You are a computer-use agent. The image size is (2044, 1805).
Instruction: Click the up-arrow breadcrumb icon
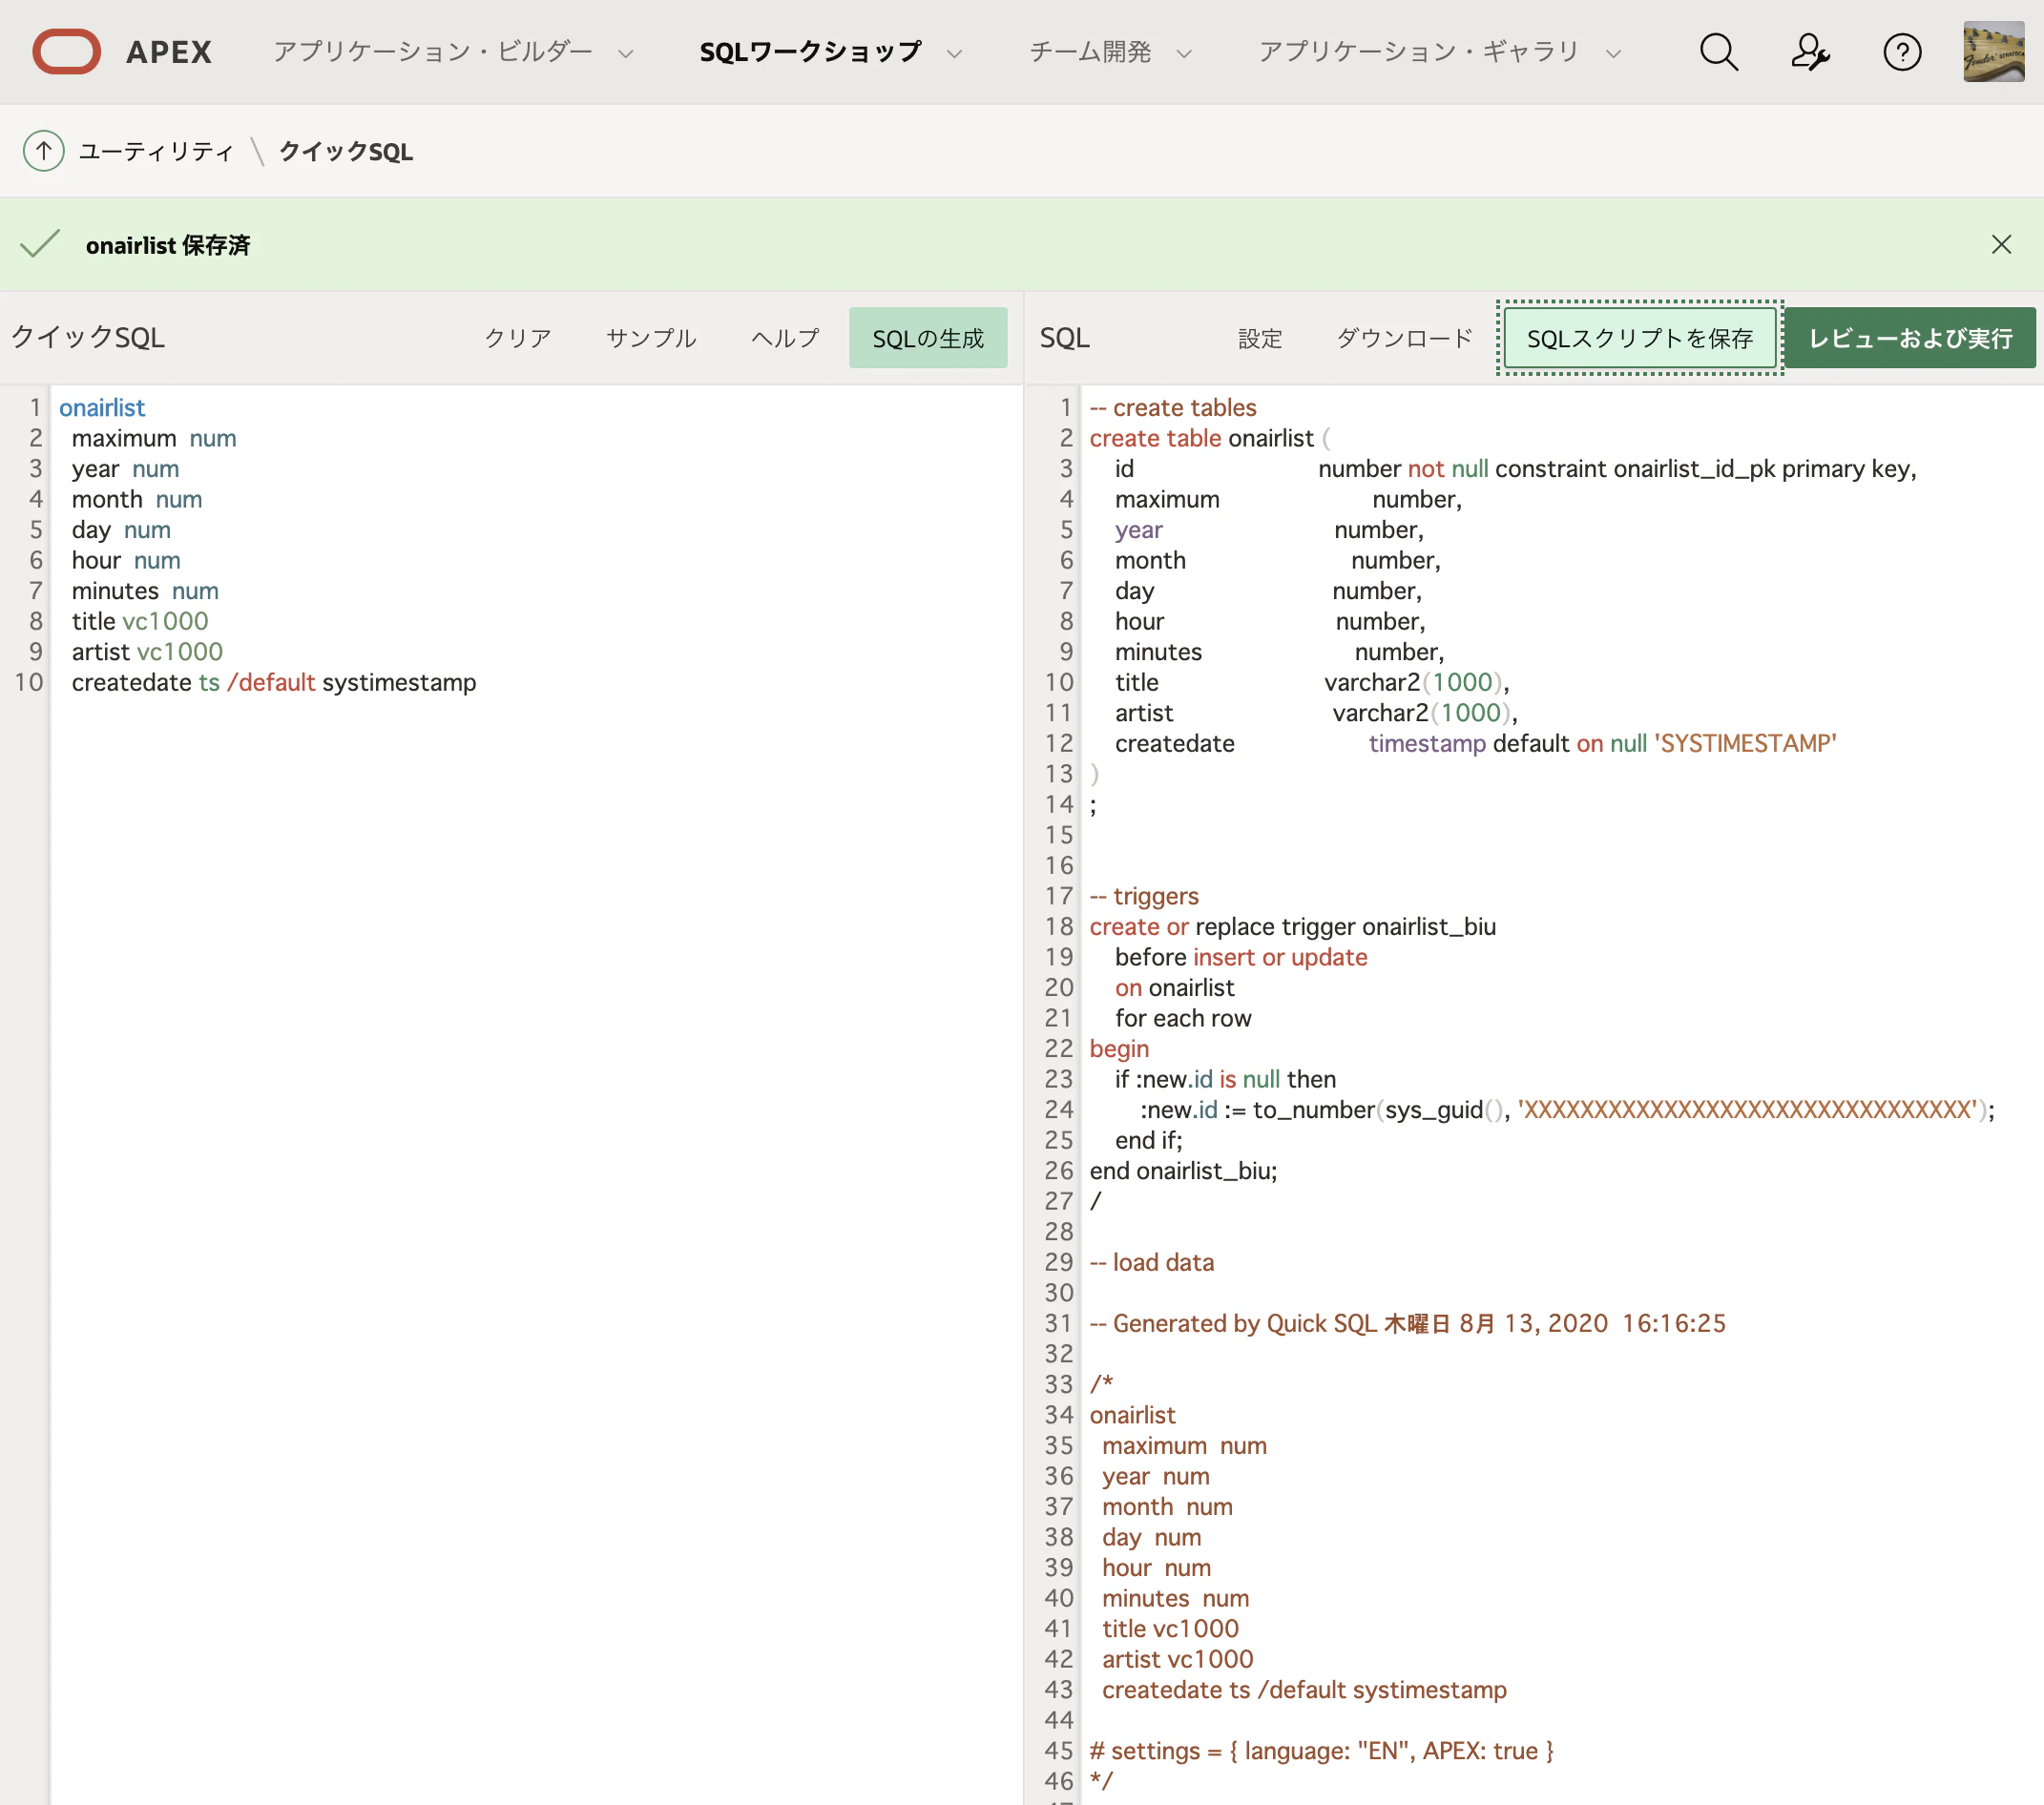coord(43,151)
